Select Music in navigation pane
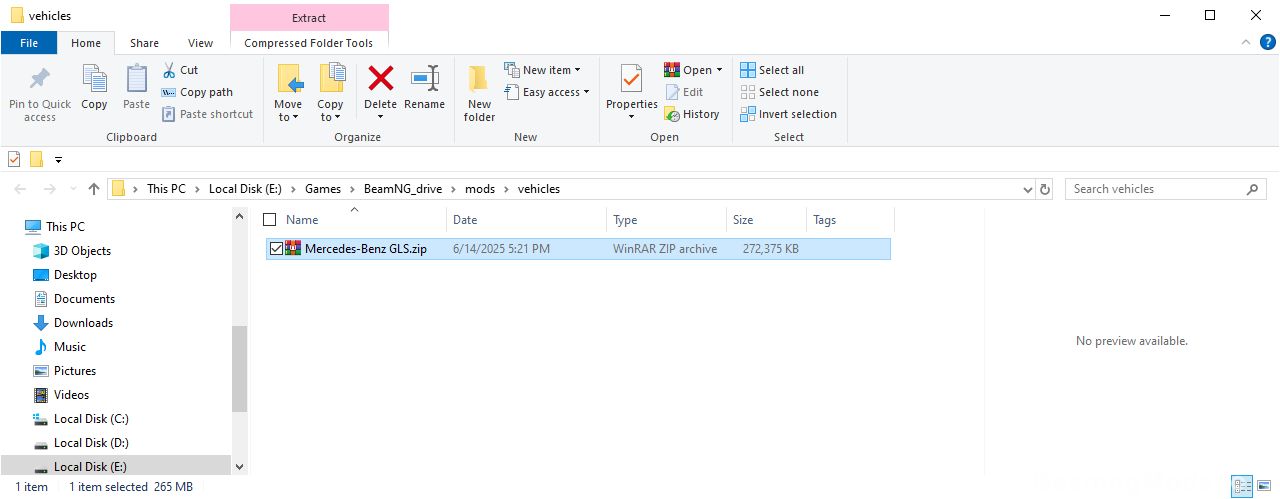The height and width of the screenshot is (499, 1280). [69, 347]
